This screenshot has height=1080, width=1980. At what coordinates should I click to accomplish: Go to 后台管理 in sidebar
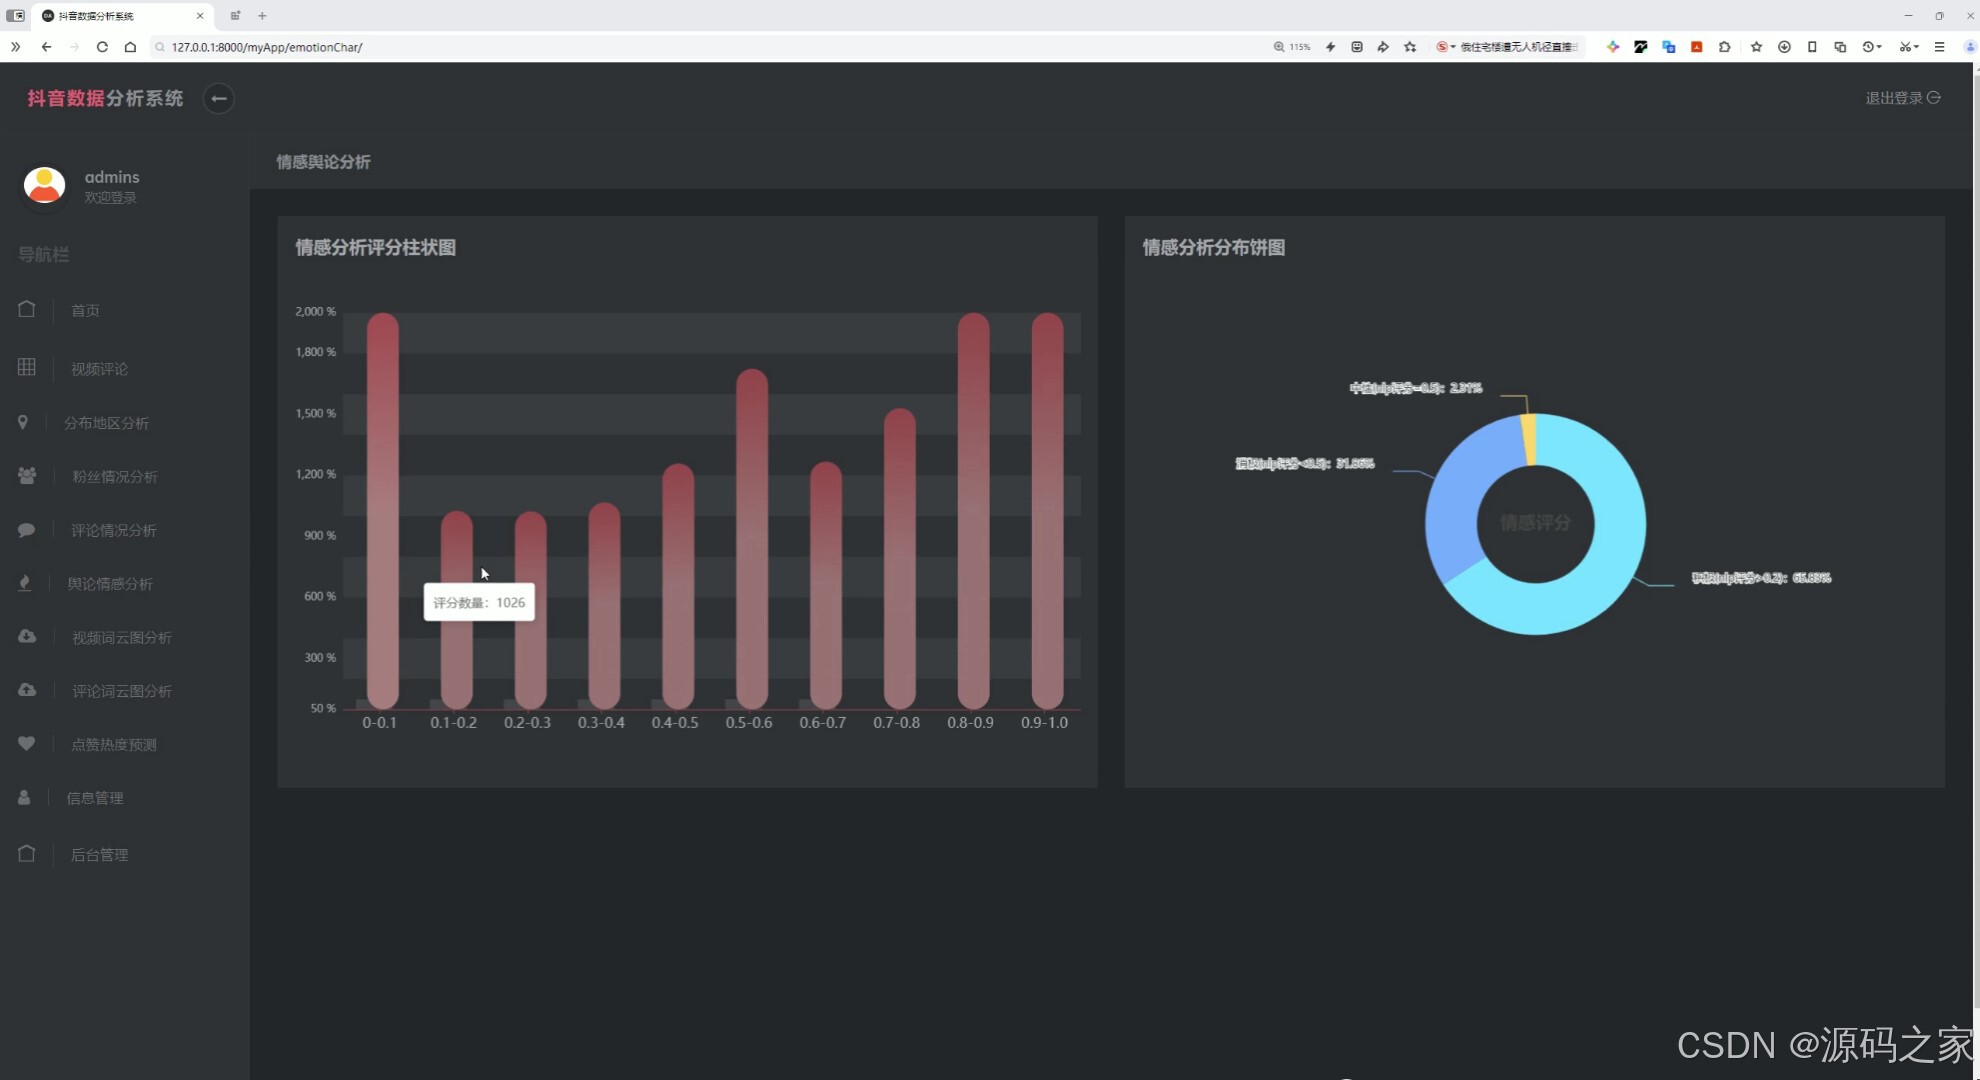99,855
